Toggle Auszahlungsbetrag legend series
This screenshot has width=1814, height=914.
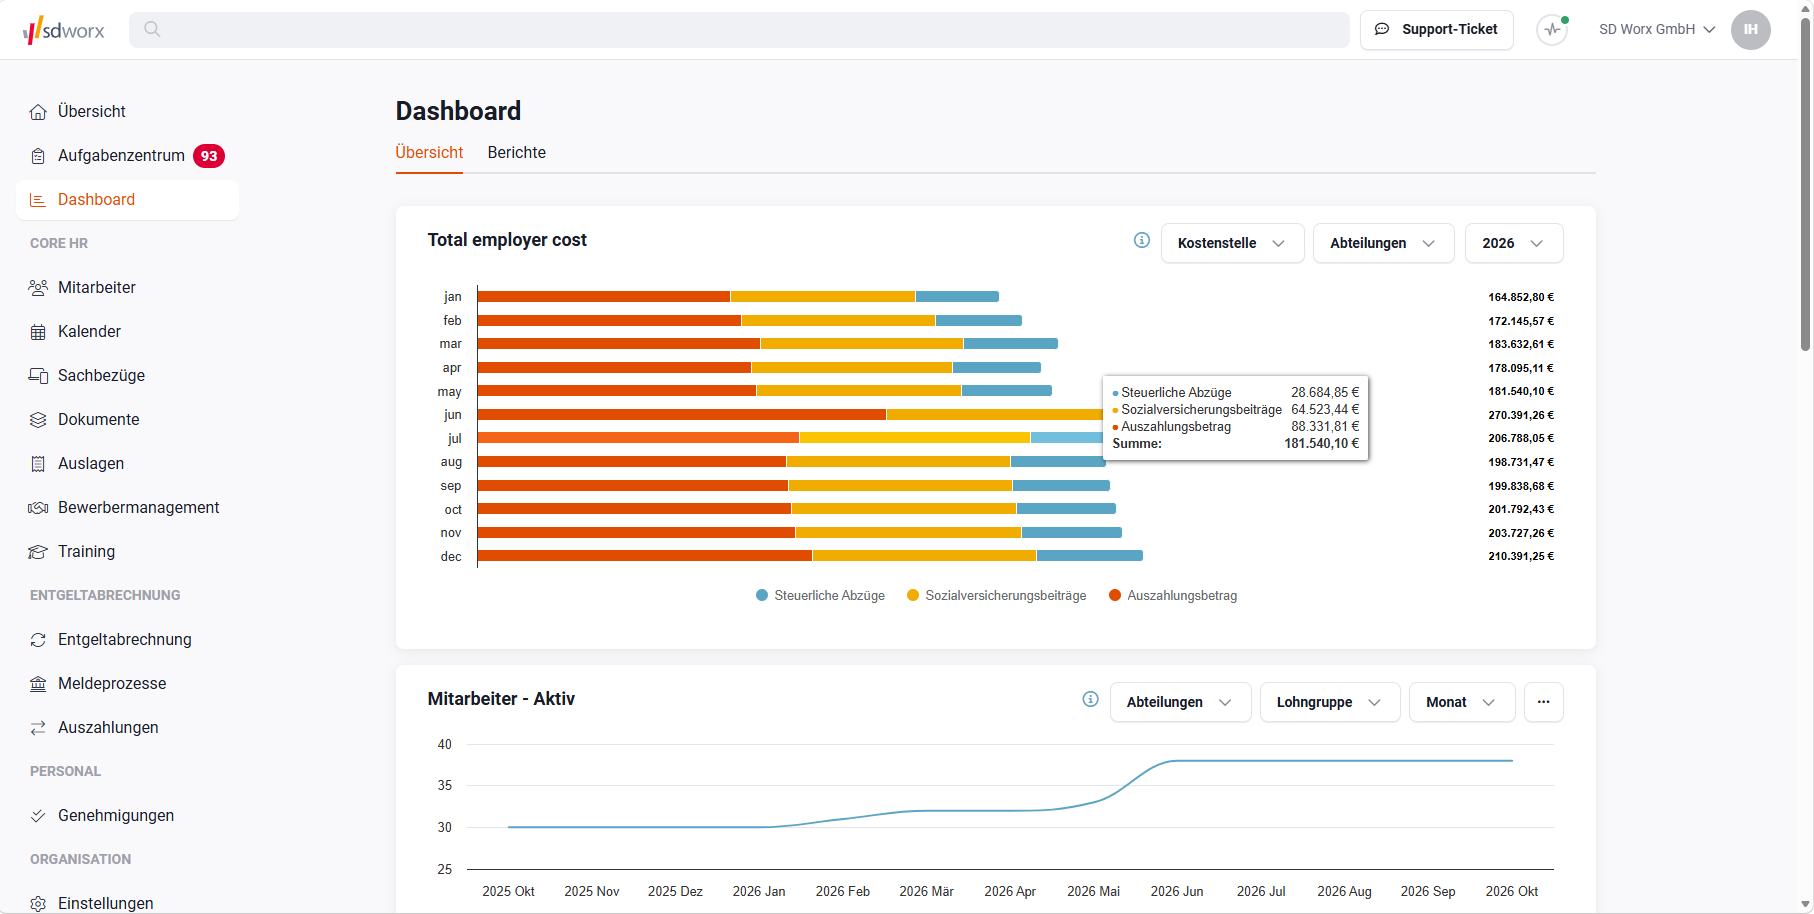tap(1174, 596)
